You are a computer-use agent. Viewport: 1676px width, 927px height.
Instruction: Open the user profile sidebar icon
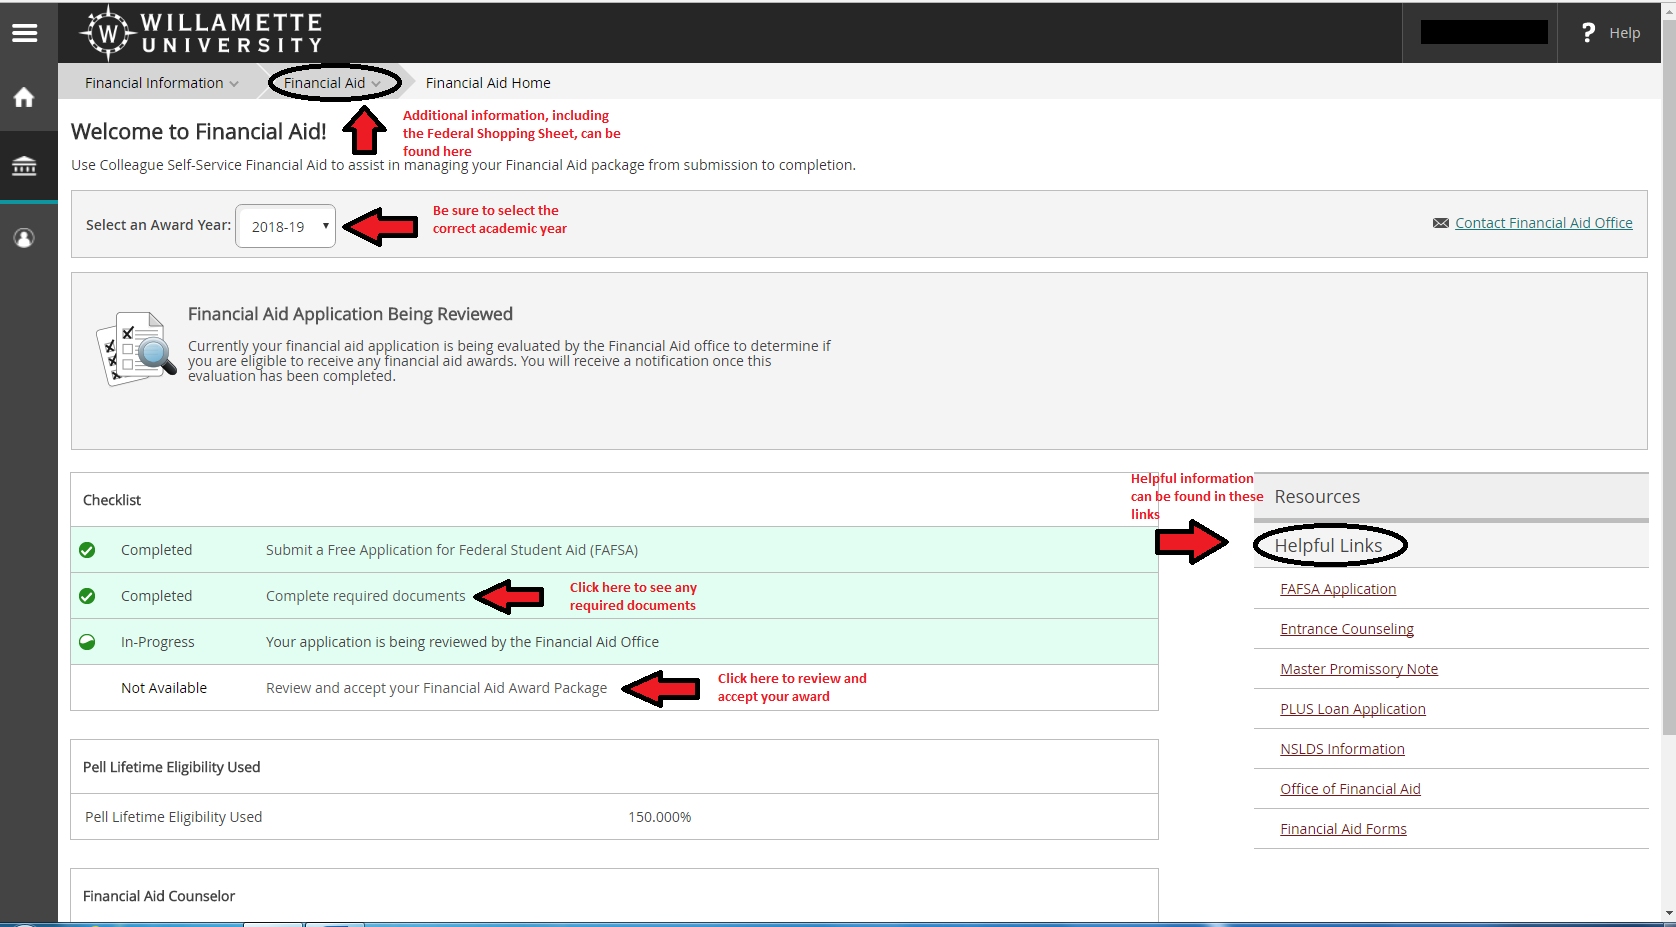point(24,238)
